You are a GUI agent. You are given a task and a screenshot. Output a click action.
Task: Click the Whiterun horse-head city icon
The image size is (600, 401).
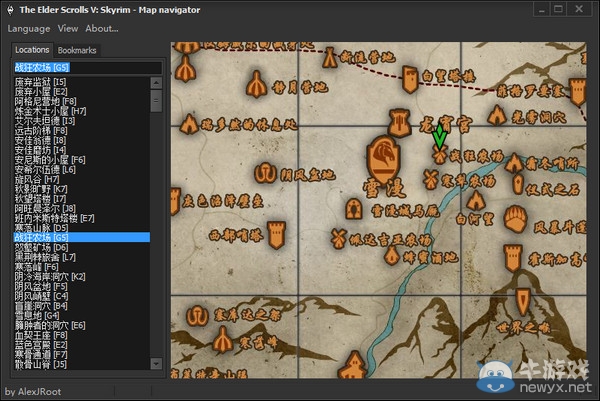(x=383, y=160)
